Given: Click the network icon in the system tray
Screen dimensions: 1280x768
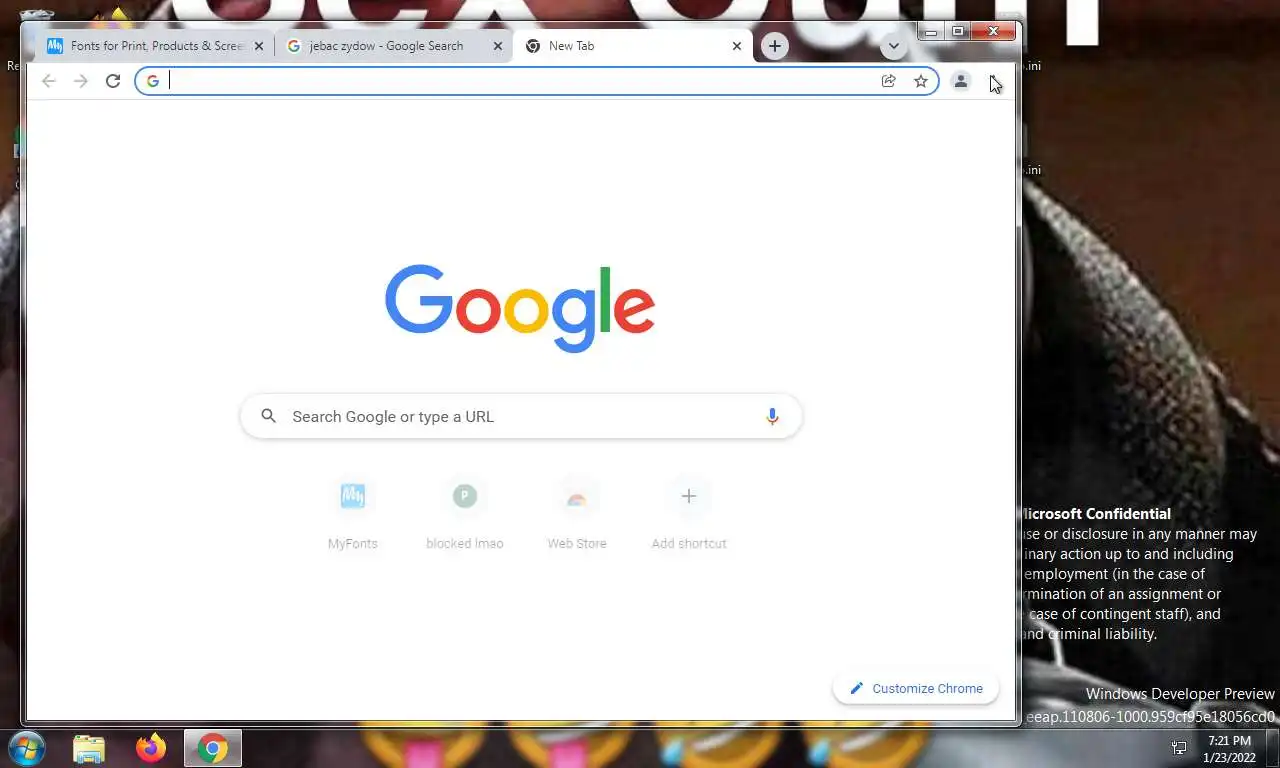Looking at the screenshot, I should 1179,748.
